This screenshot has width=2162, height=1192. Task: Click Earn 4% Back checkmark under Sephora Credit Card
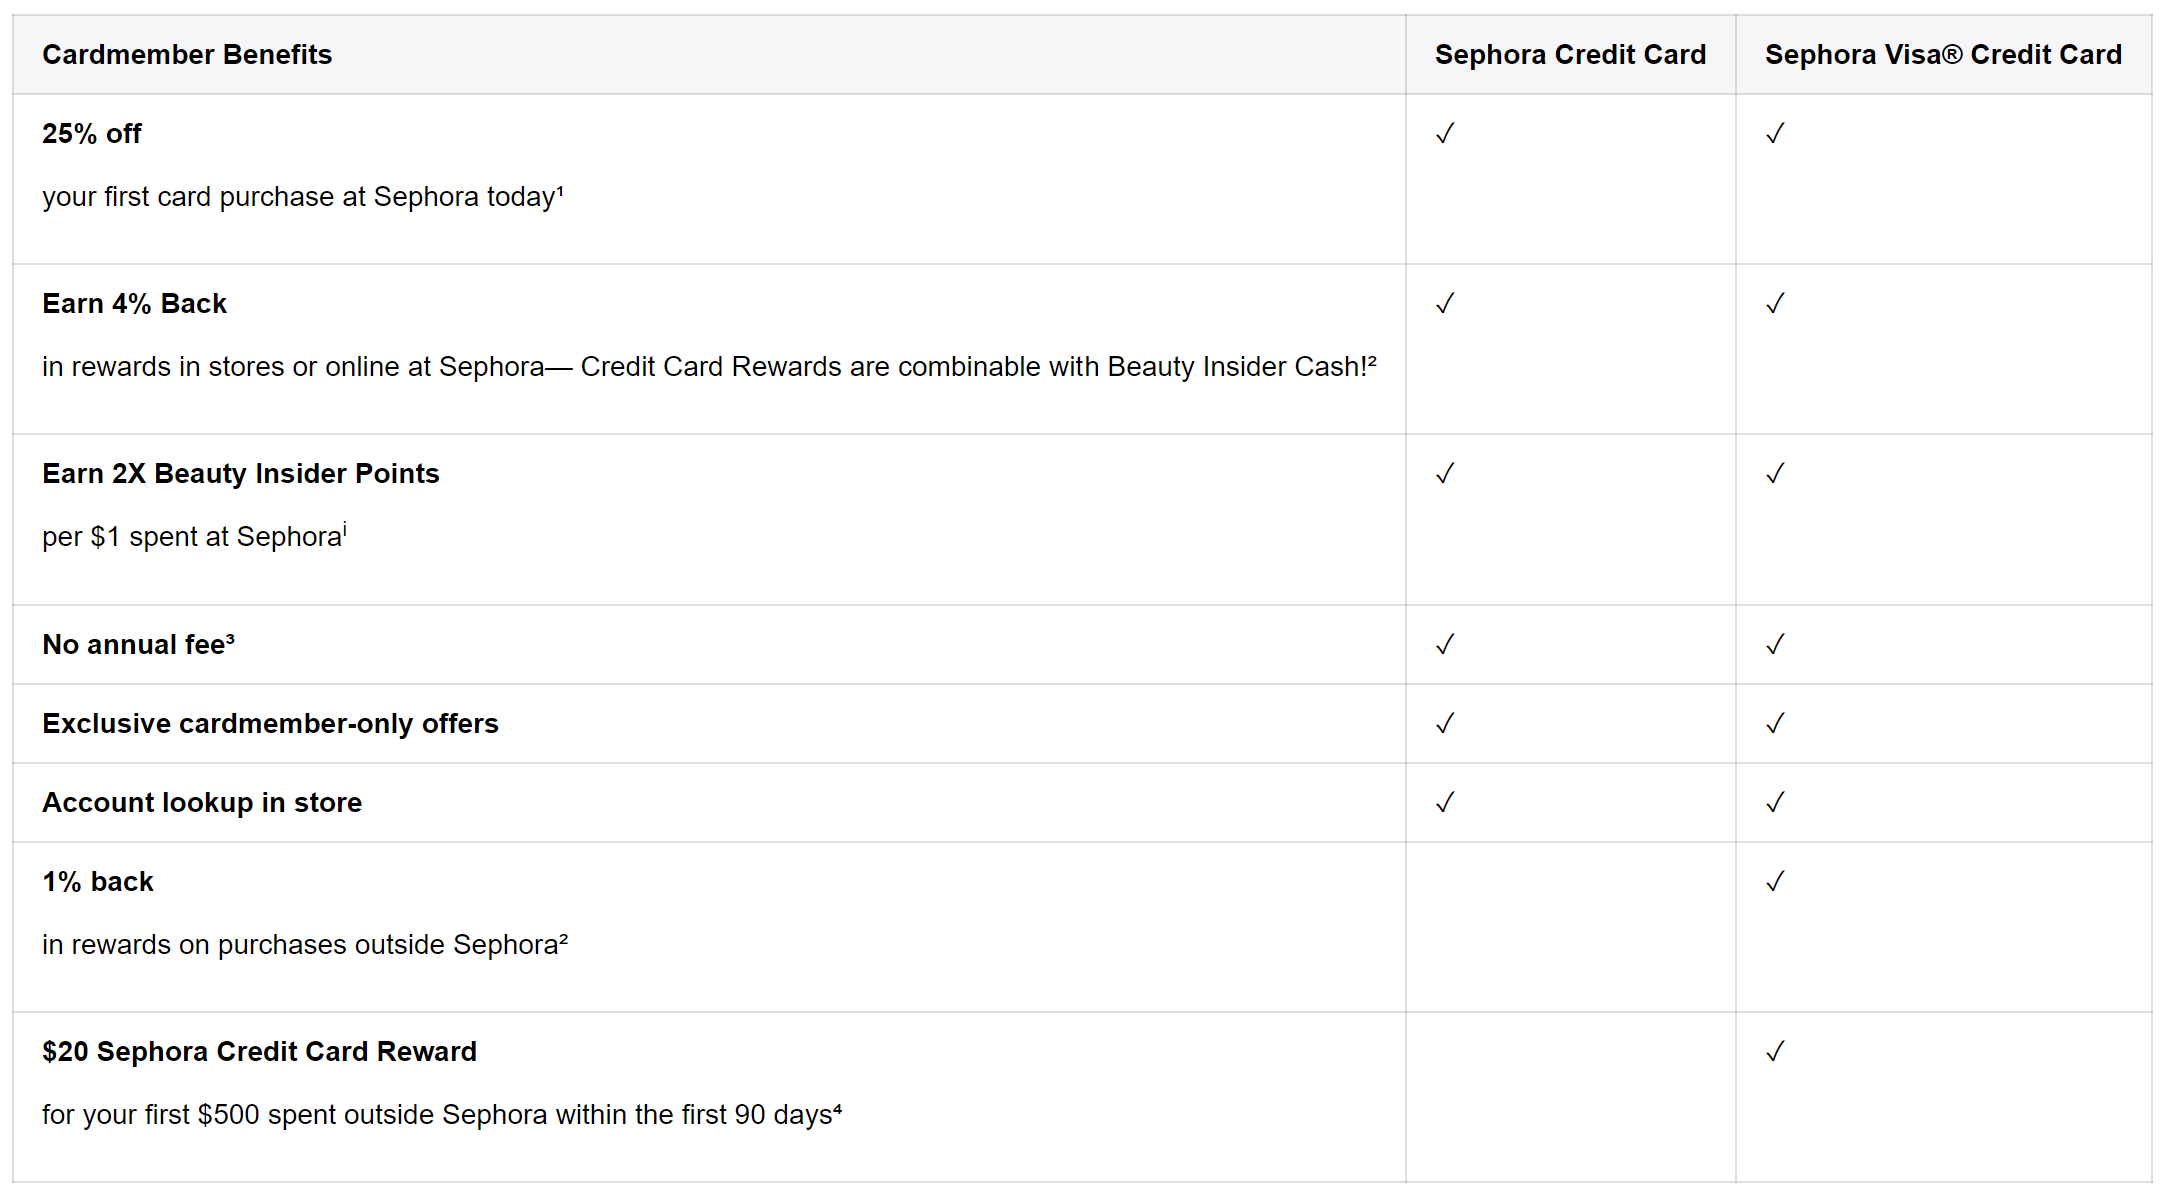[x=1445, y=304]
